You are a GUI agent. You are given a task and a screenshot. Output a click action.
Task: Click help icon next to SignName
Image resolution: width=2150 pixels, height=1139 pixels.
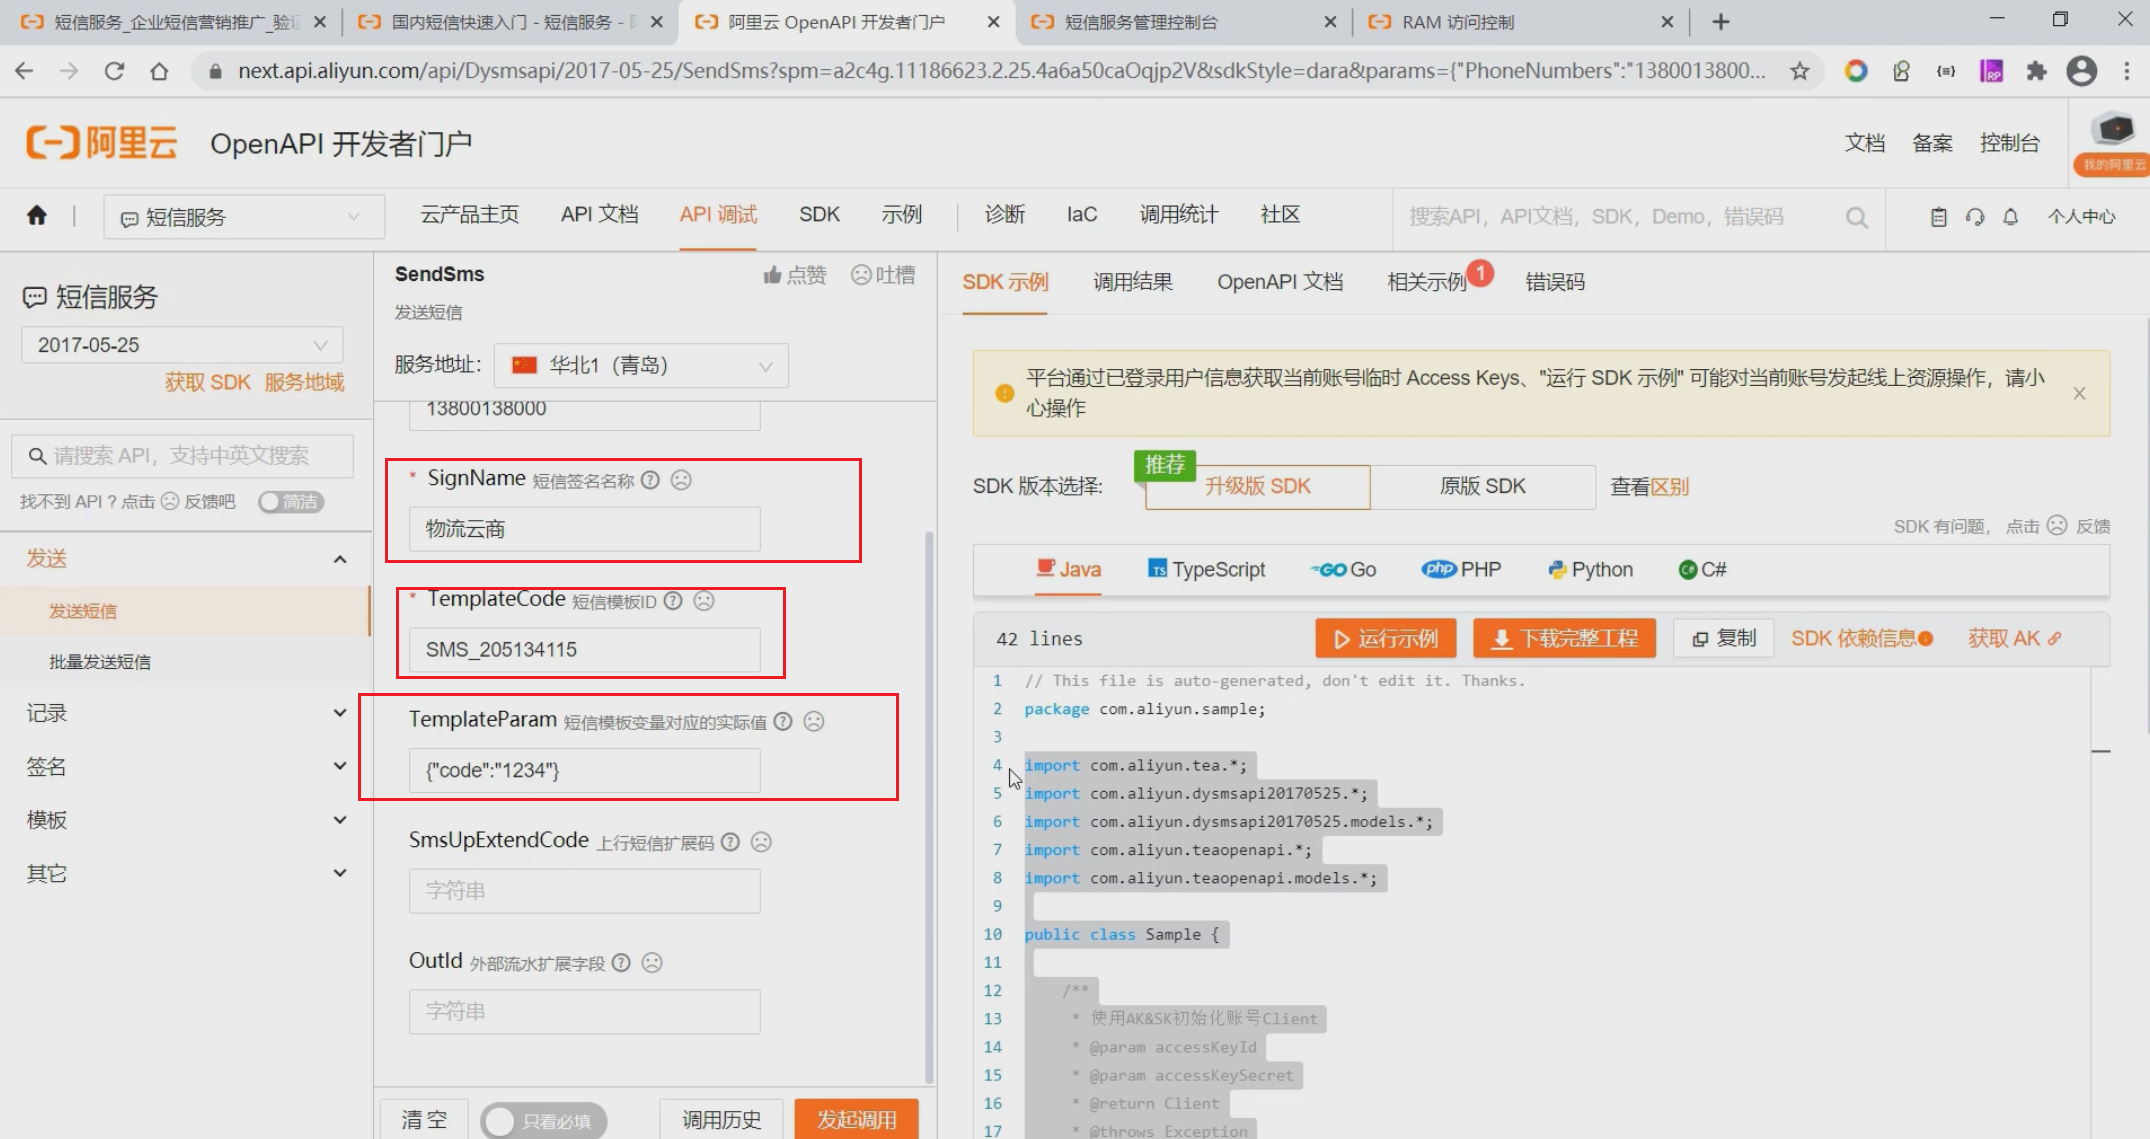point(650,480)
